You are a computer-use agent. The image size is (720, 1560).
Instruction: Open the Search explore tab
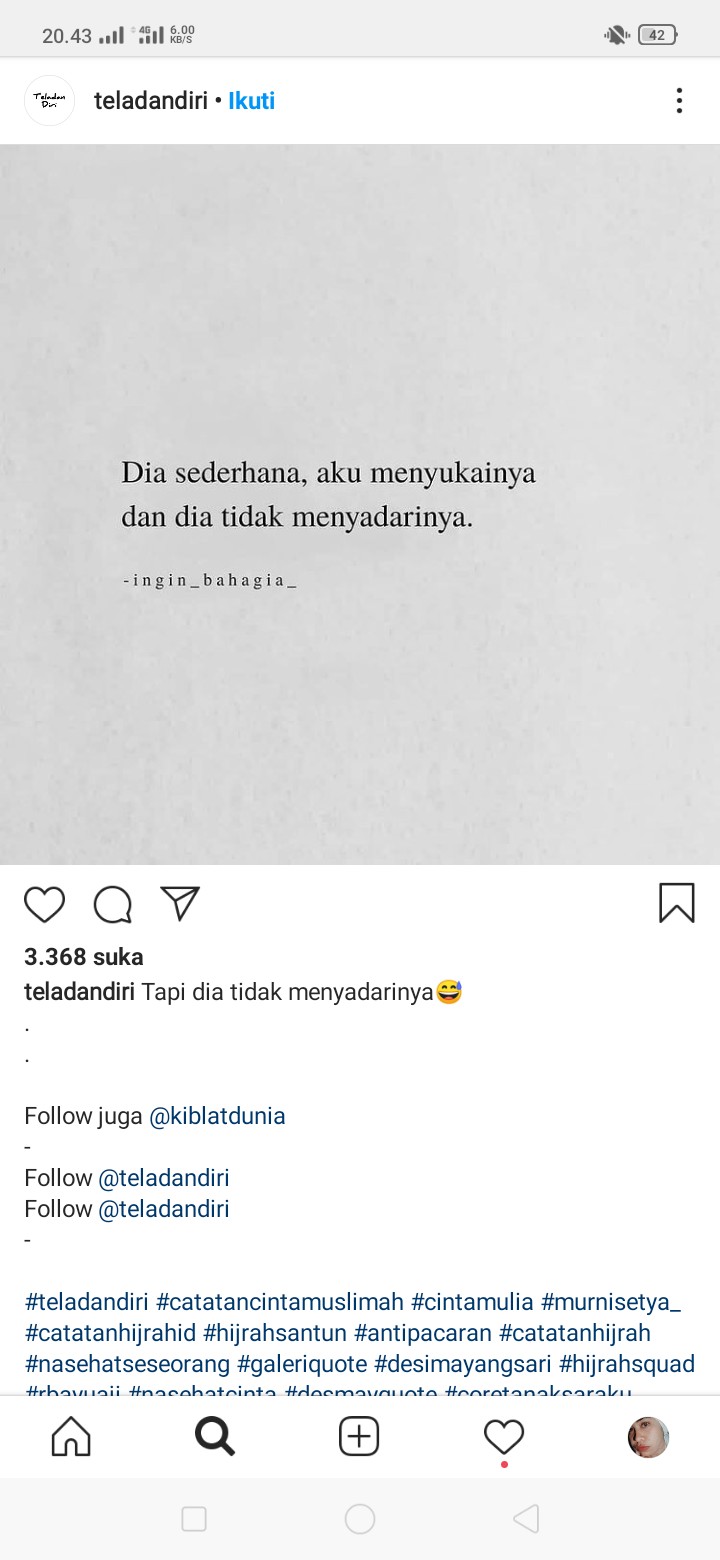pyautogui.click(x=215, y=1437)
